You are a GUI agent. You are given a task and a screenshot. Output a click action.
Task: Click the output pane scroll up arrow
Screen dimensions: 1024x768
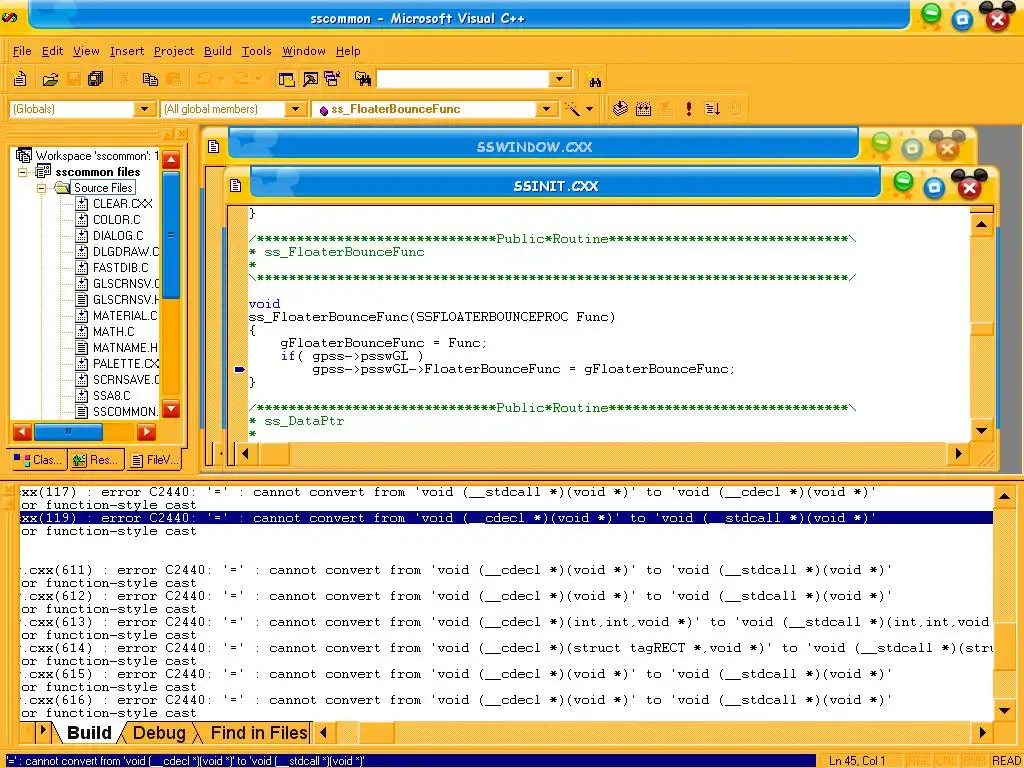[1004, 497]
